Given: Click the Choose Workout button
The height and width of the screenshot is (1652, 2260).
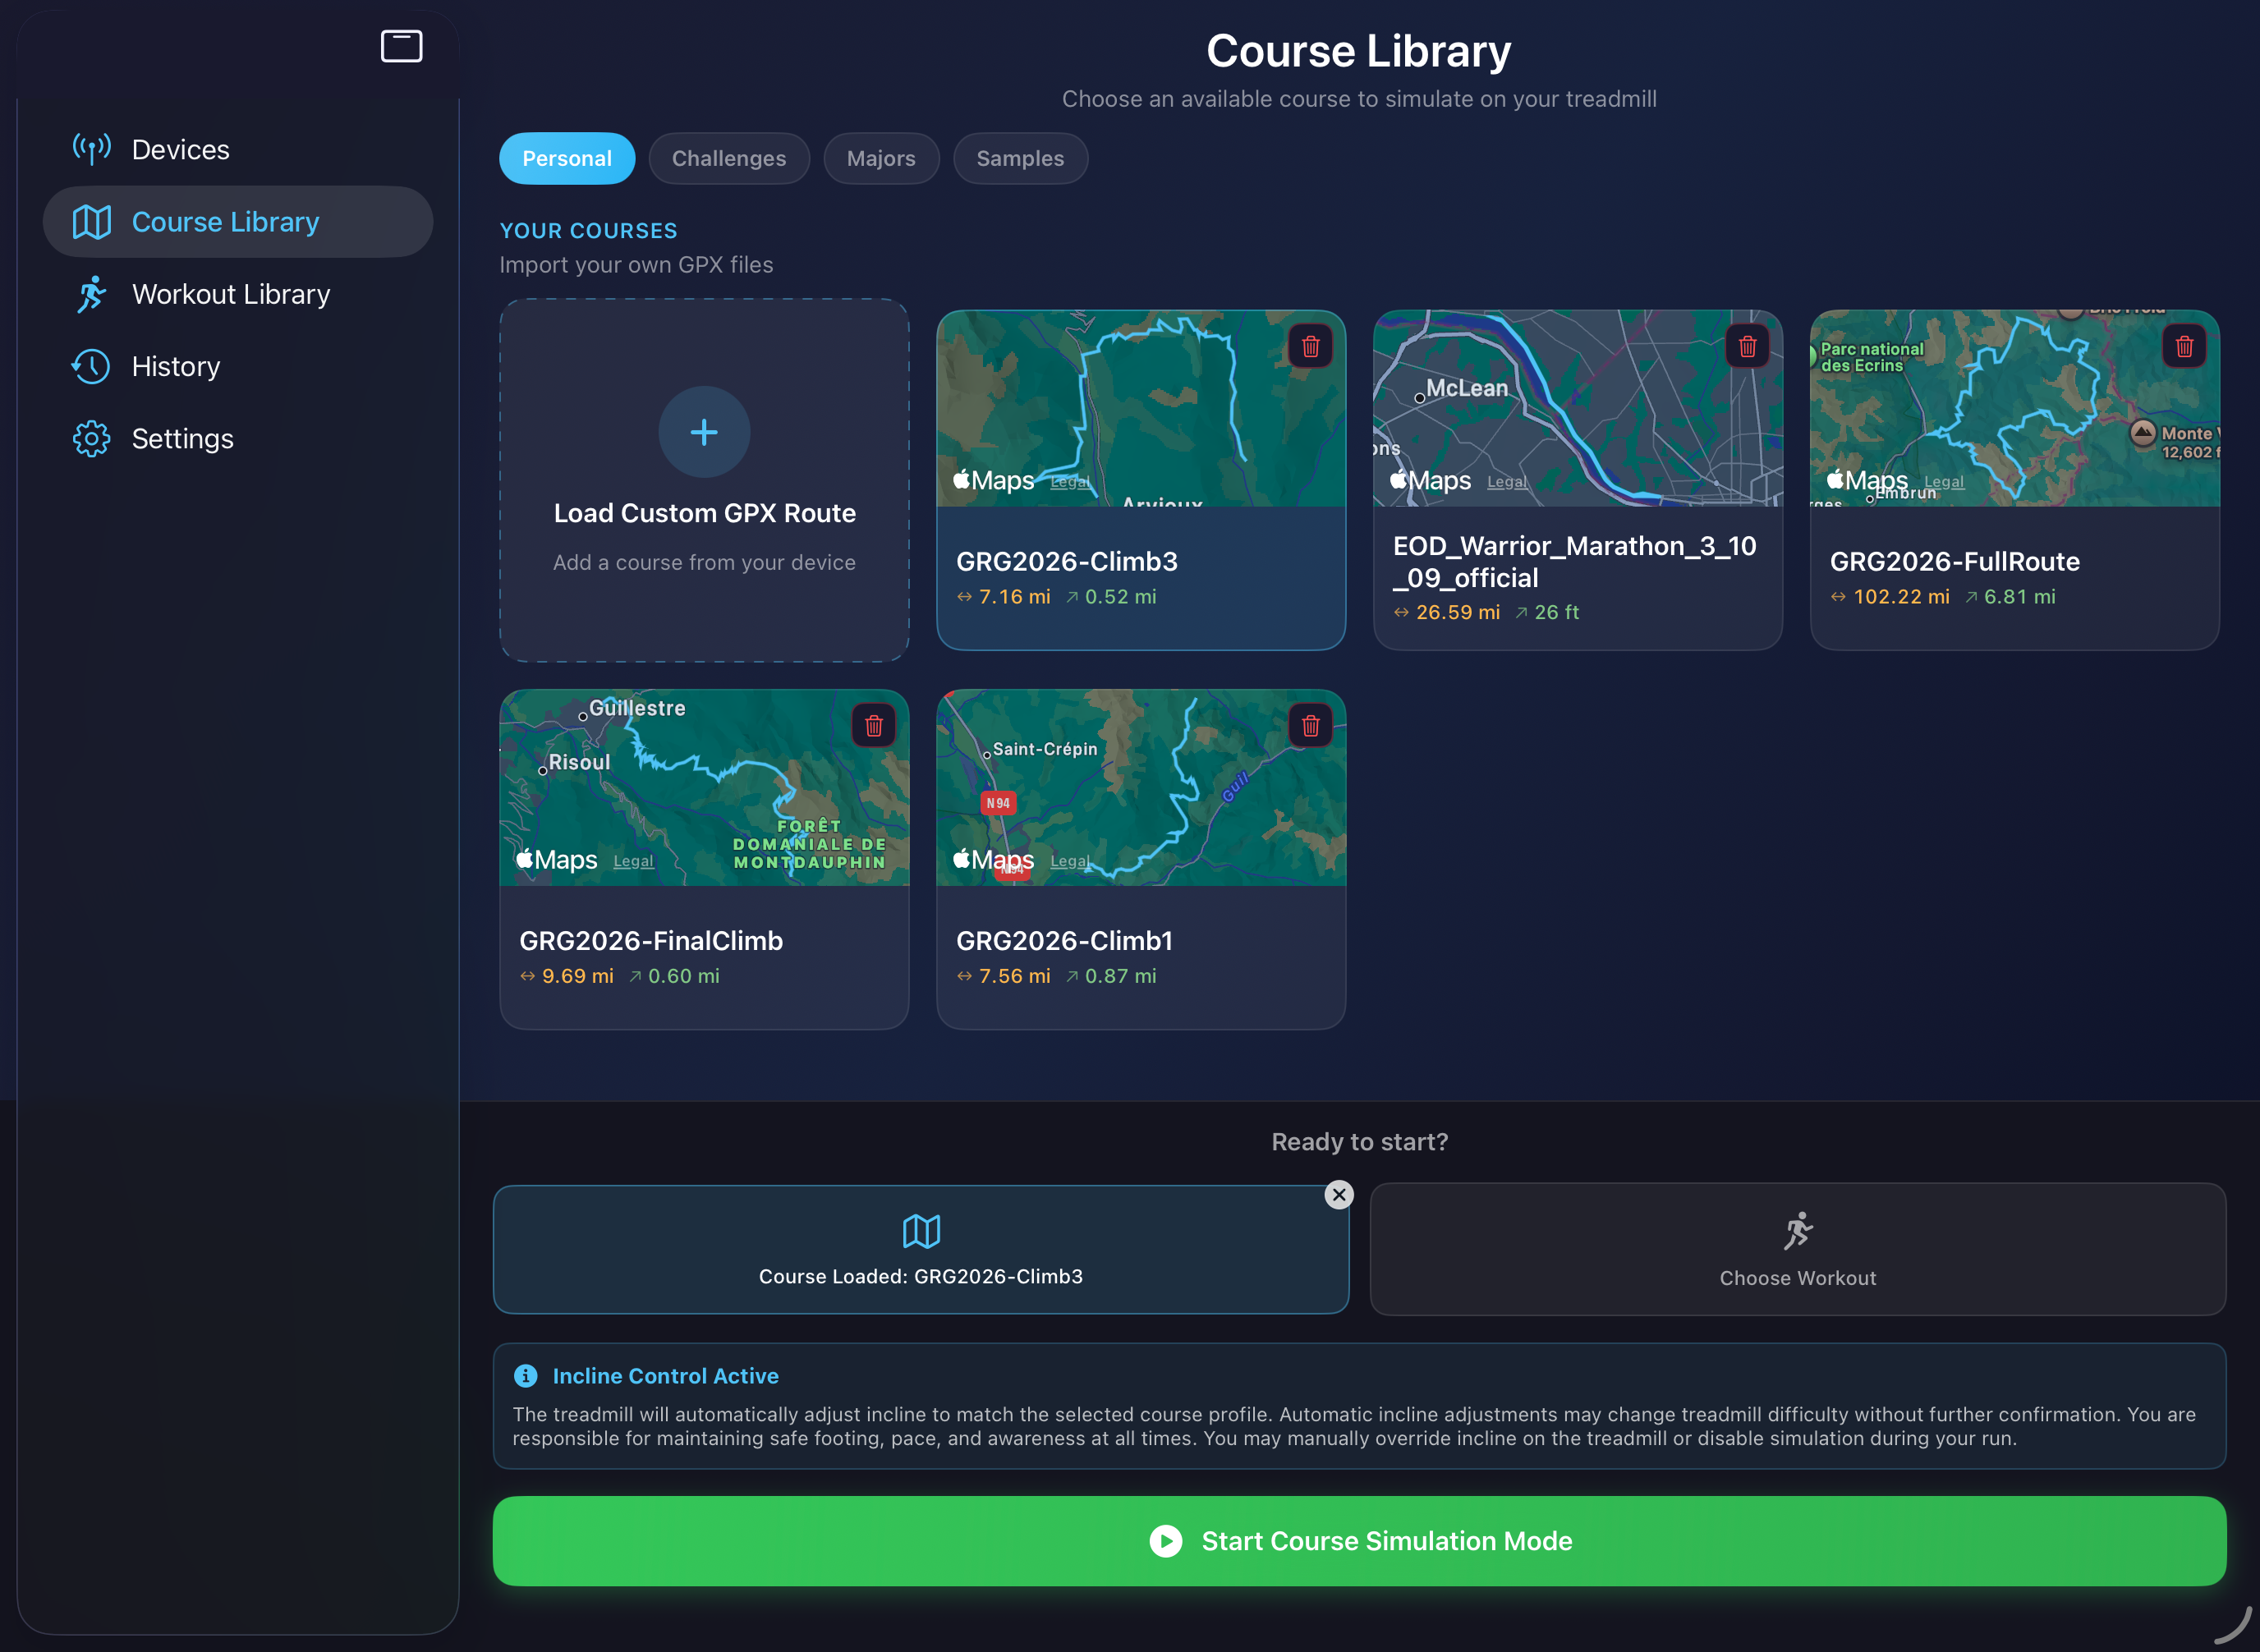Looking at the screenshot, I should pyautogui.click(x=1797, y=1249).
